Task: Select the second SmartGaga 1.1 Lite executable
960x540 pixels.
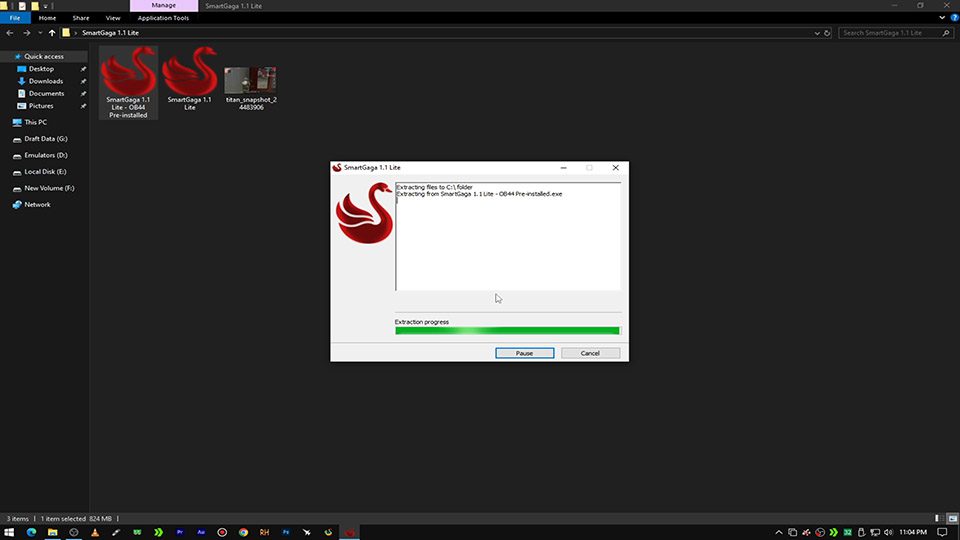Action: coord(189,80)
